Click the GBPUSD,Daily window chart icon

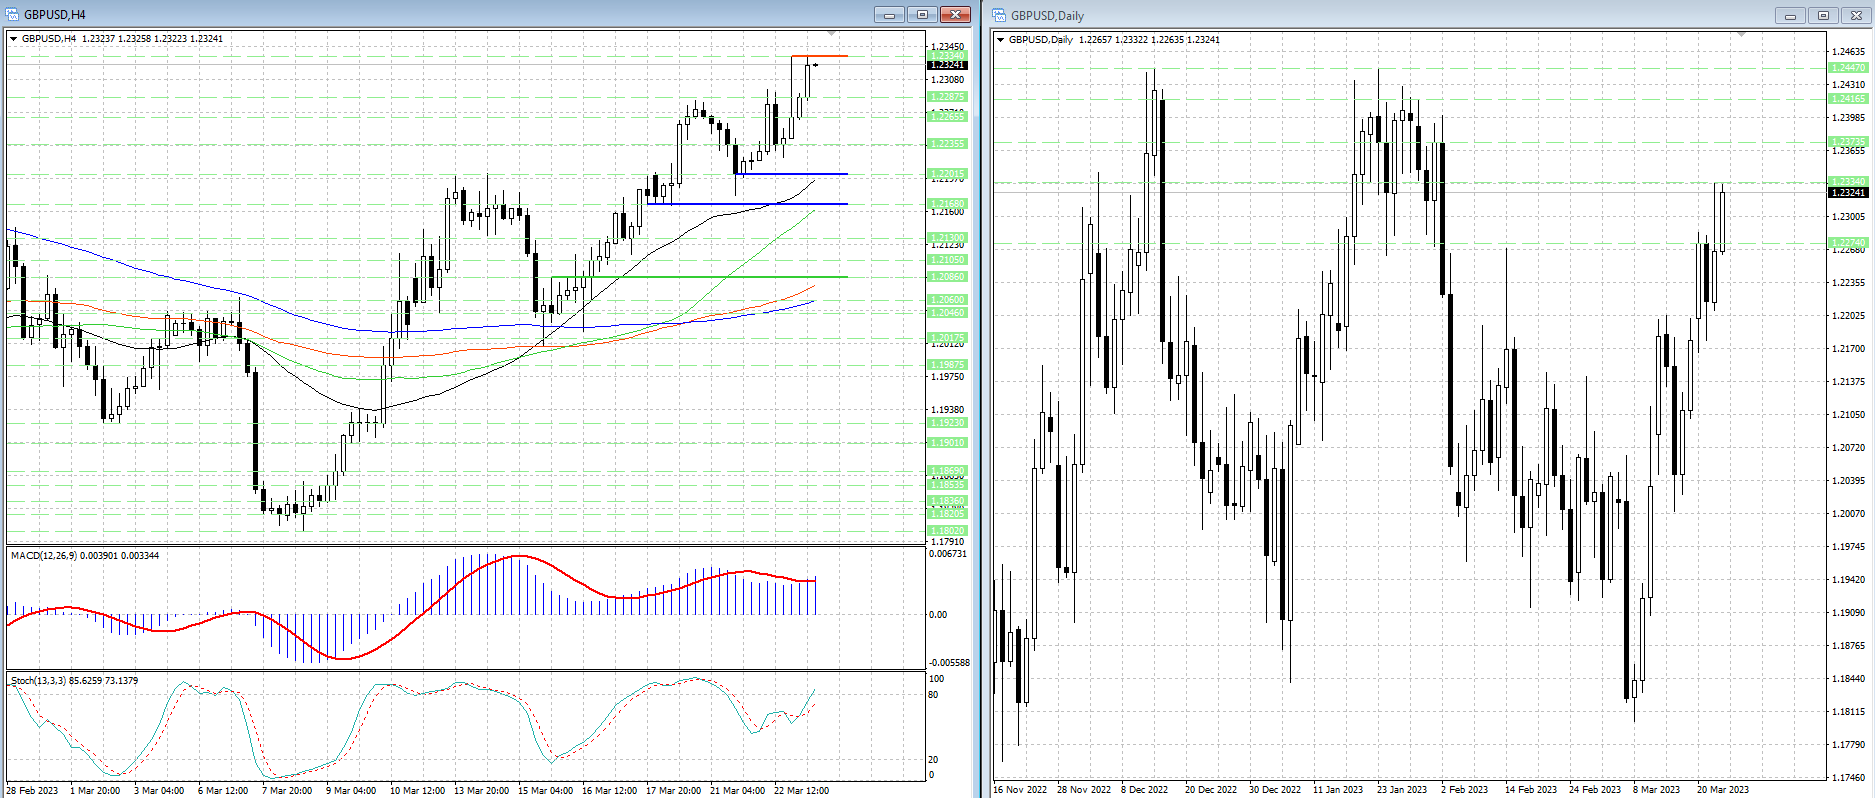999,15
